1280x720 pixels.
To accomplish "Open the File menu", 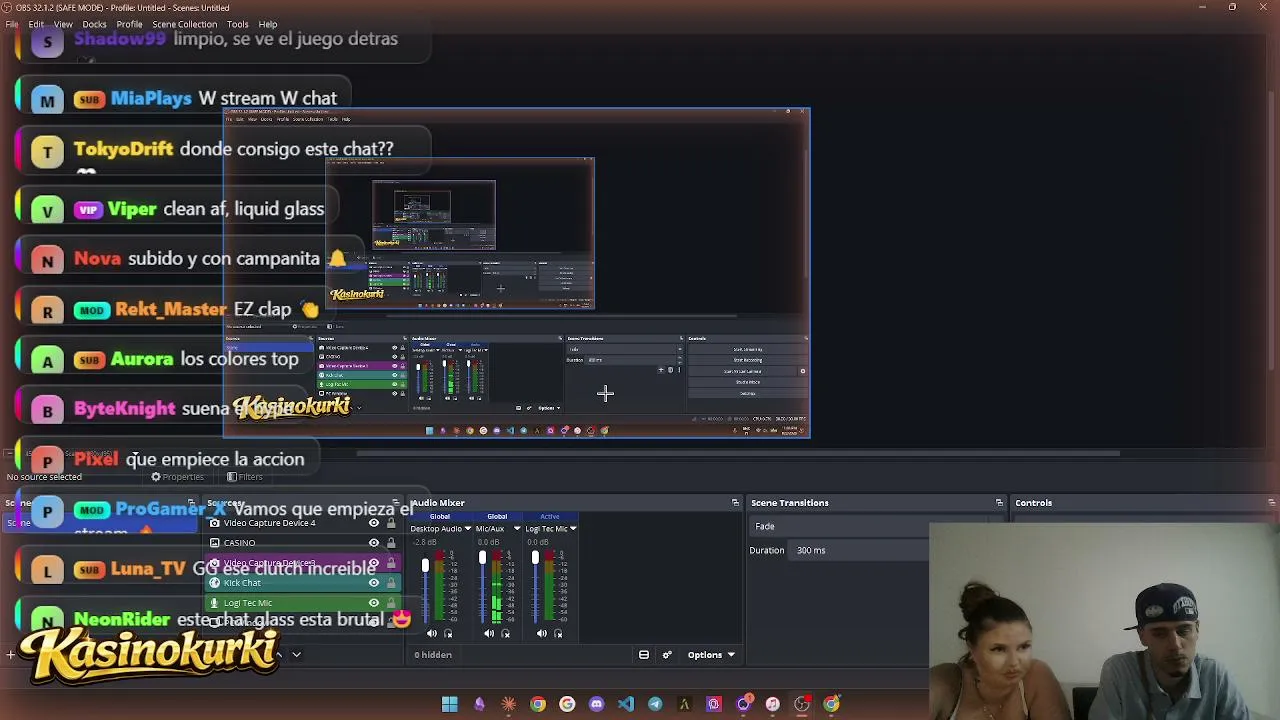I will (x=12, y=24).
